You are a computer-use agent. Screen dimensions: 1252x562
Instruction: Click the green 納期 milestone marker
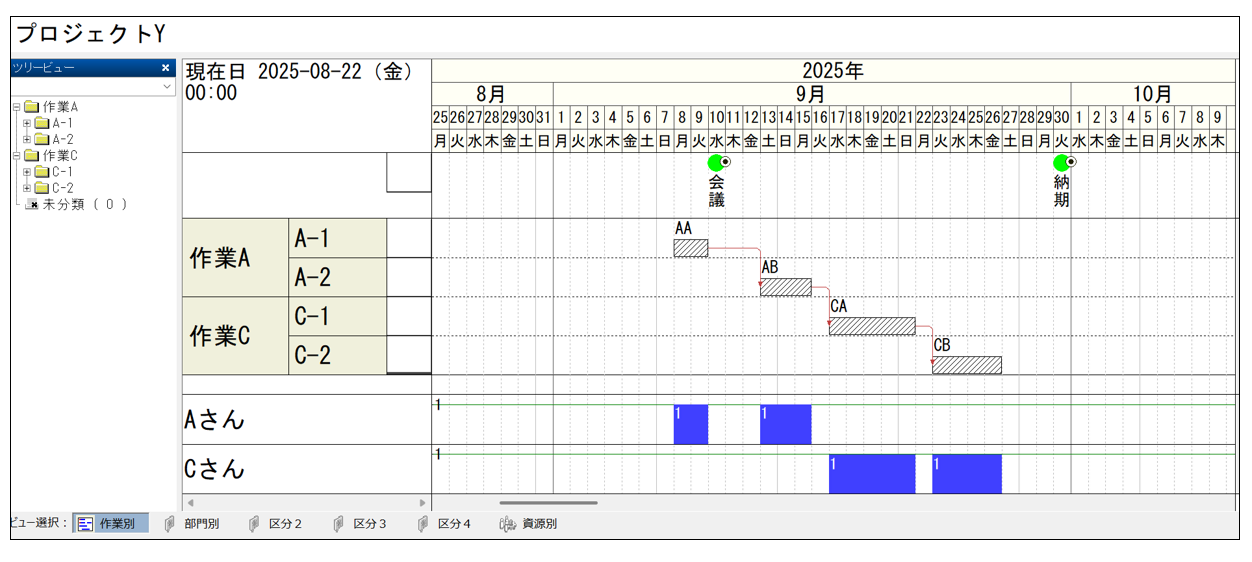point(1061,163)
